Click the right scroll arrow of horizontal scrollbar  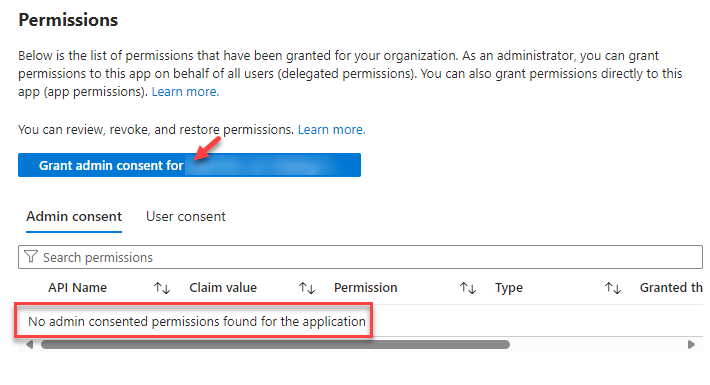[691, 345]
